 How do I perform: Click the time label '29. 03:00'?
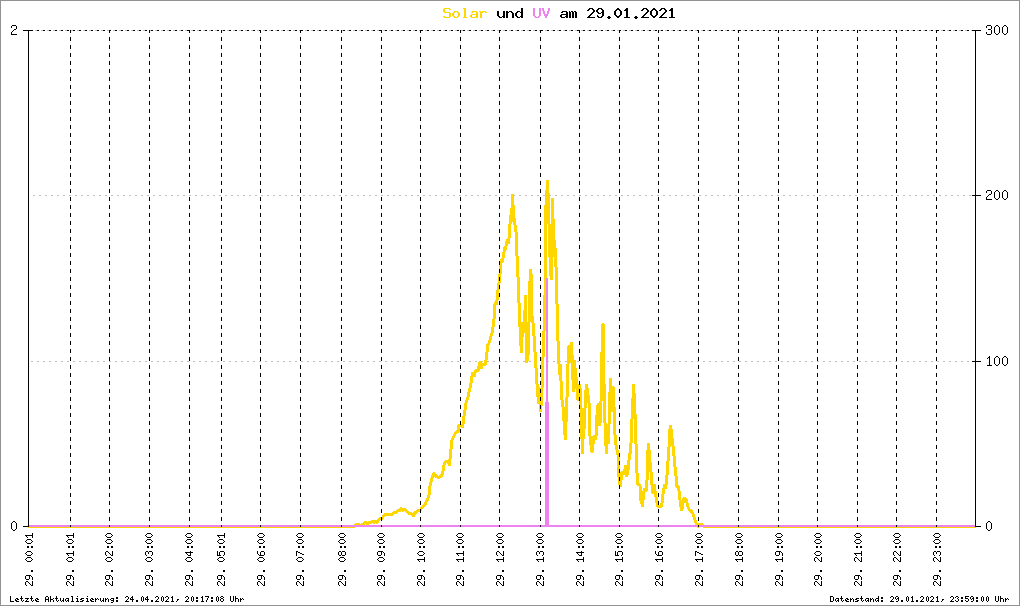coord(150,560)
